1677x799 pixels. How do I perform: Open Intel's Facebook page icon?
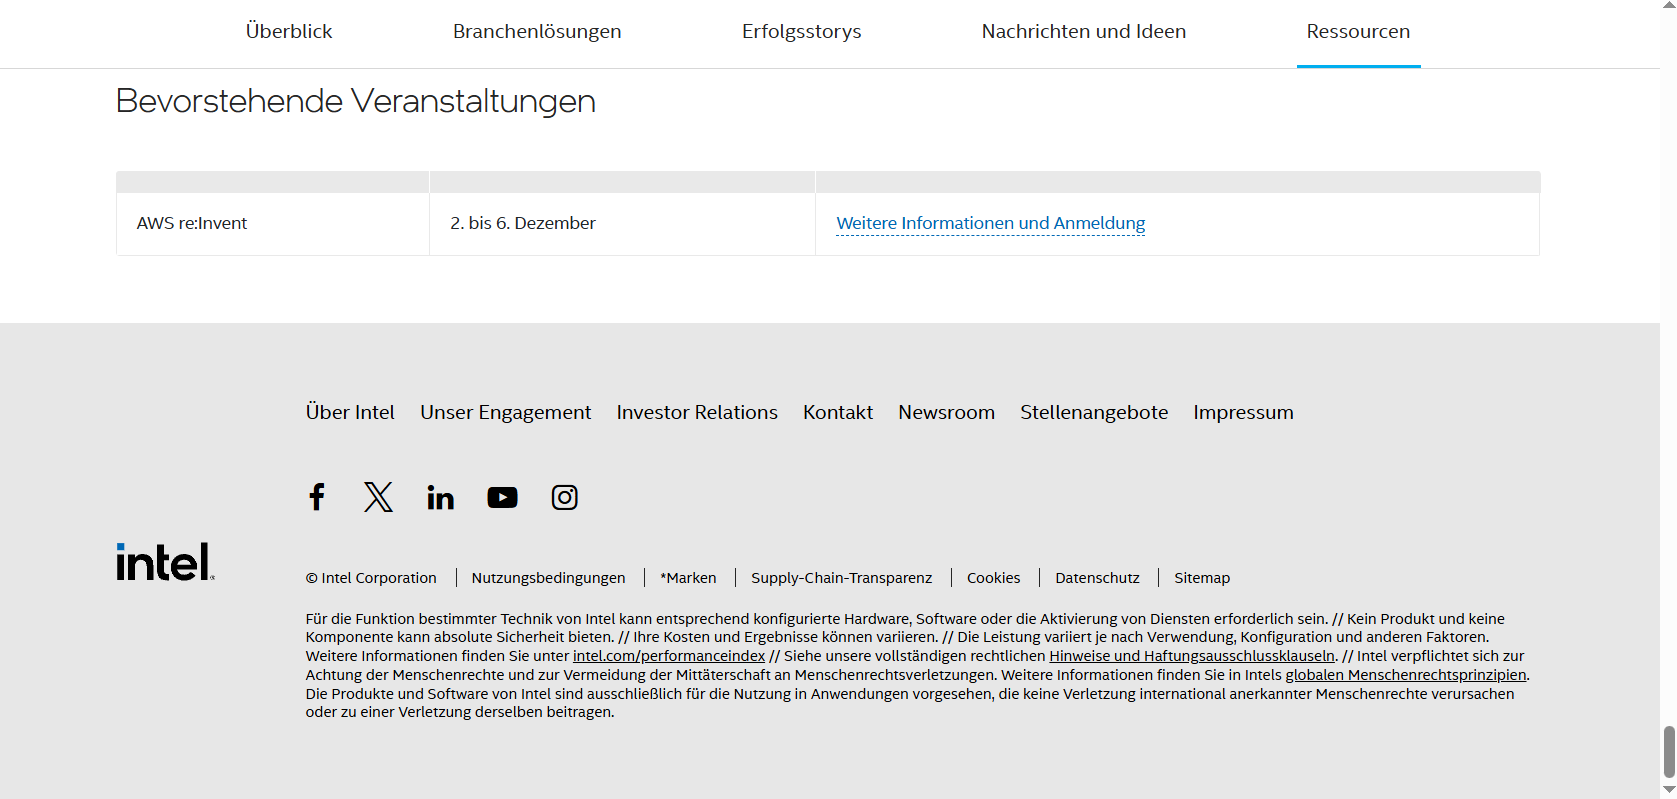317,497
